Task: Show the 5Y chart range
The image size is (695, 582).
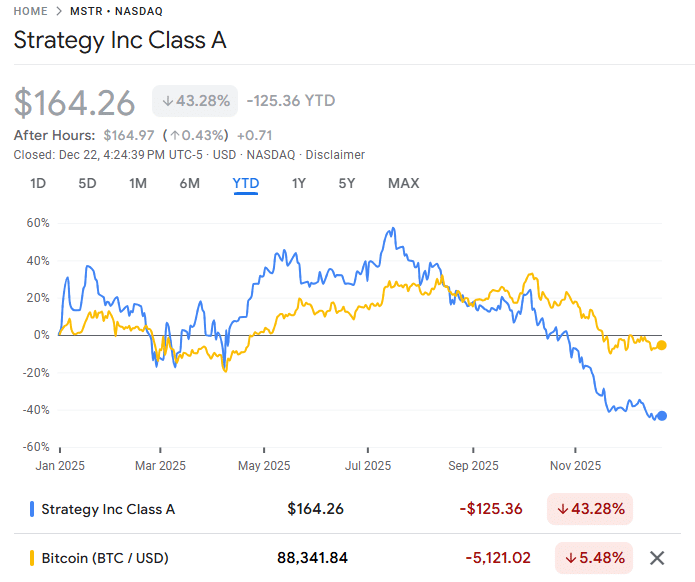Action: point(347,183)
